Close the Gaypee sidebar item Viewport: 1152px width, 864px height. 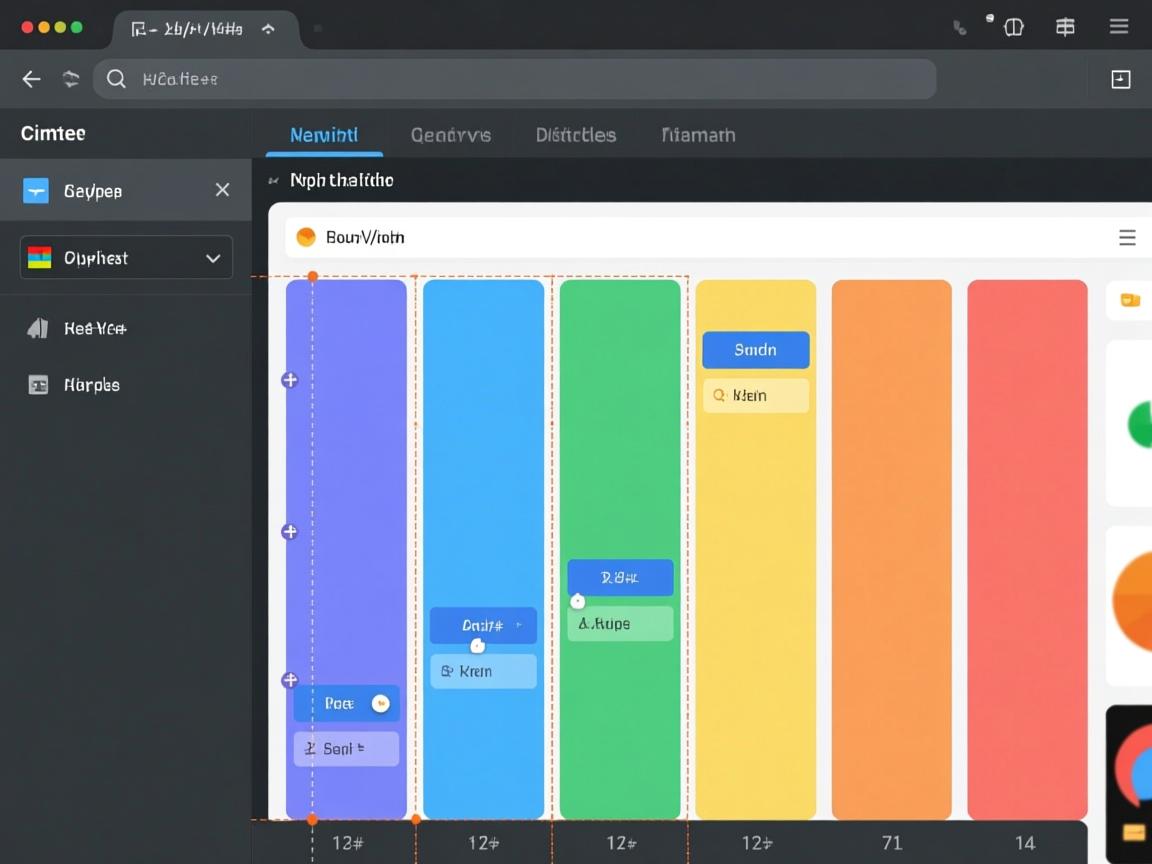pos(222,190)
